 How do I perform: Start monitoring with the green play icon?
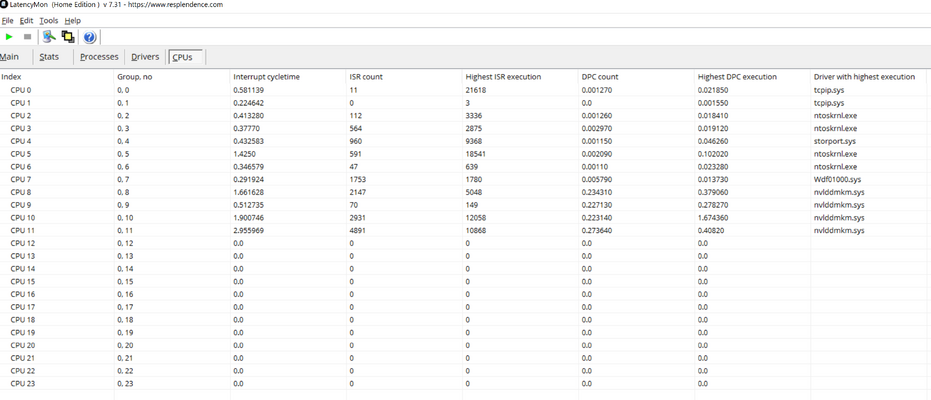(9, 37)
